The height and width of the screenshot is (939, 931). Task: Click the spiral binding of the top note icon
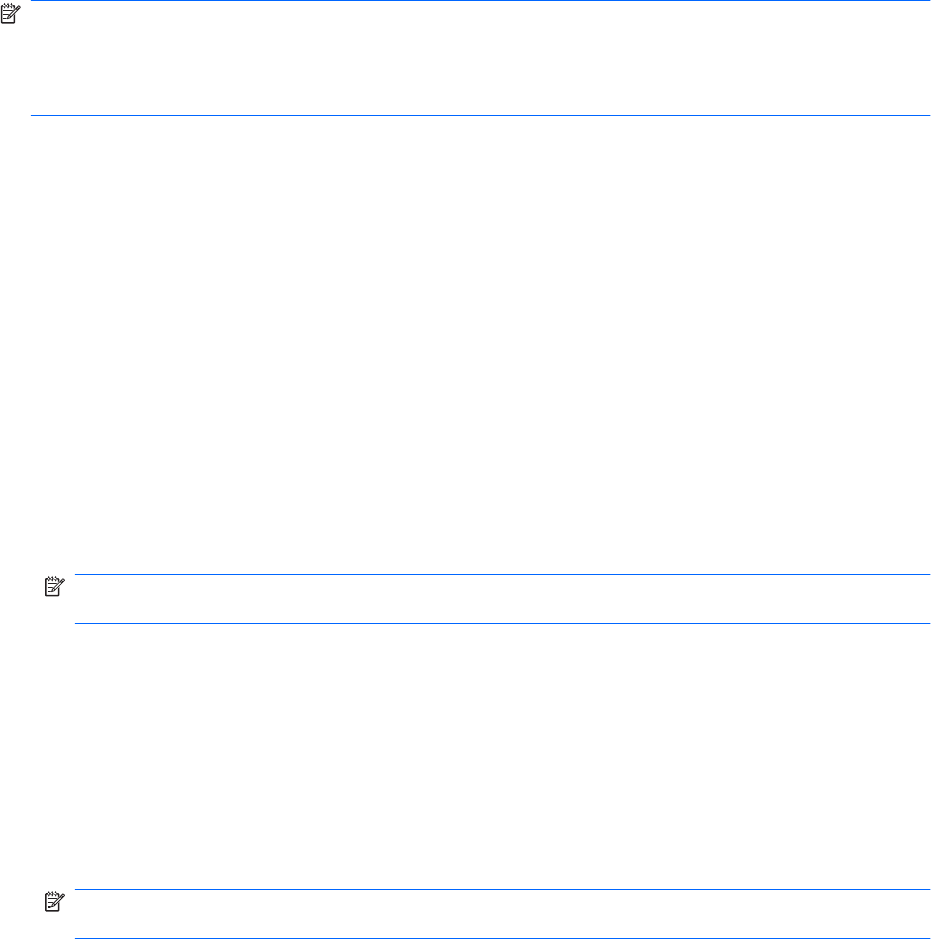[7, 6]
